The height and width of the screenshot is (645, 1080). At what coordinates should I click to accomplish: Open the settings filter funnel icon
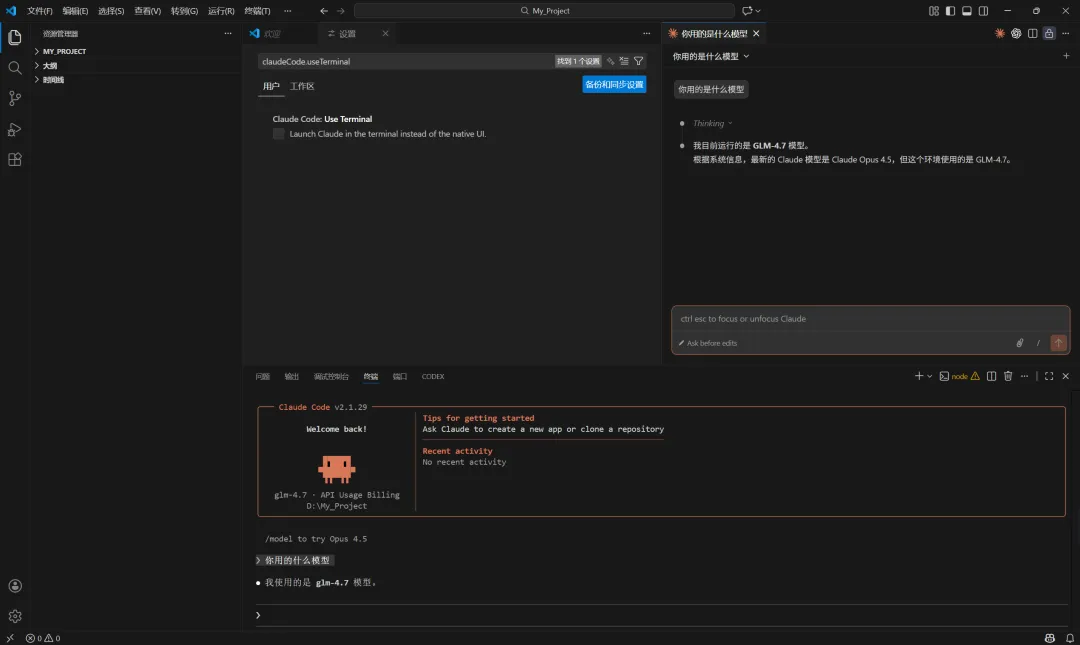[638, 61]
